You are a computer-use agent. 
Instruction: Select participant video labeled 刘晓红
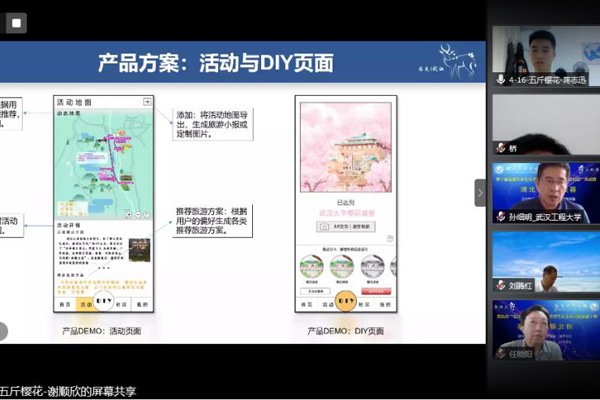pyautogui.click(x=545, y=260)
